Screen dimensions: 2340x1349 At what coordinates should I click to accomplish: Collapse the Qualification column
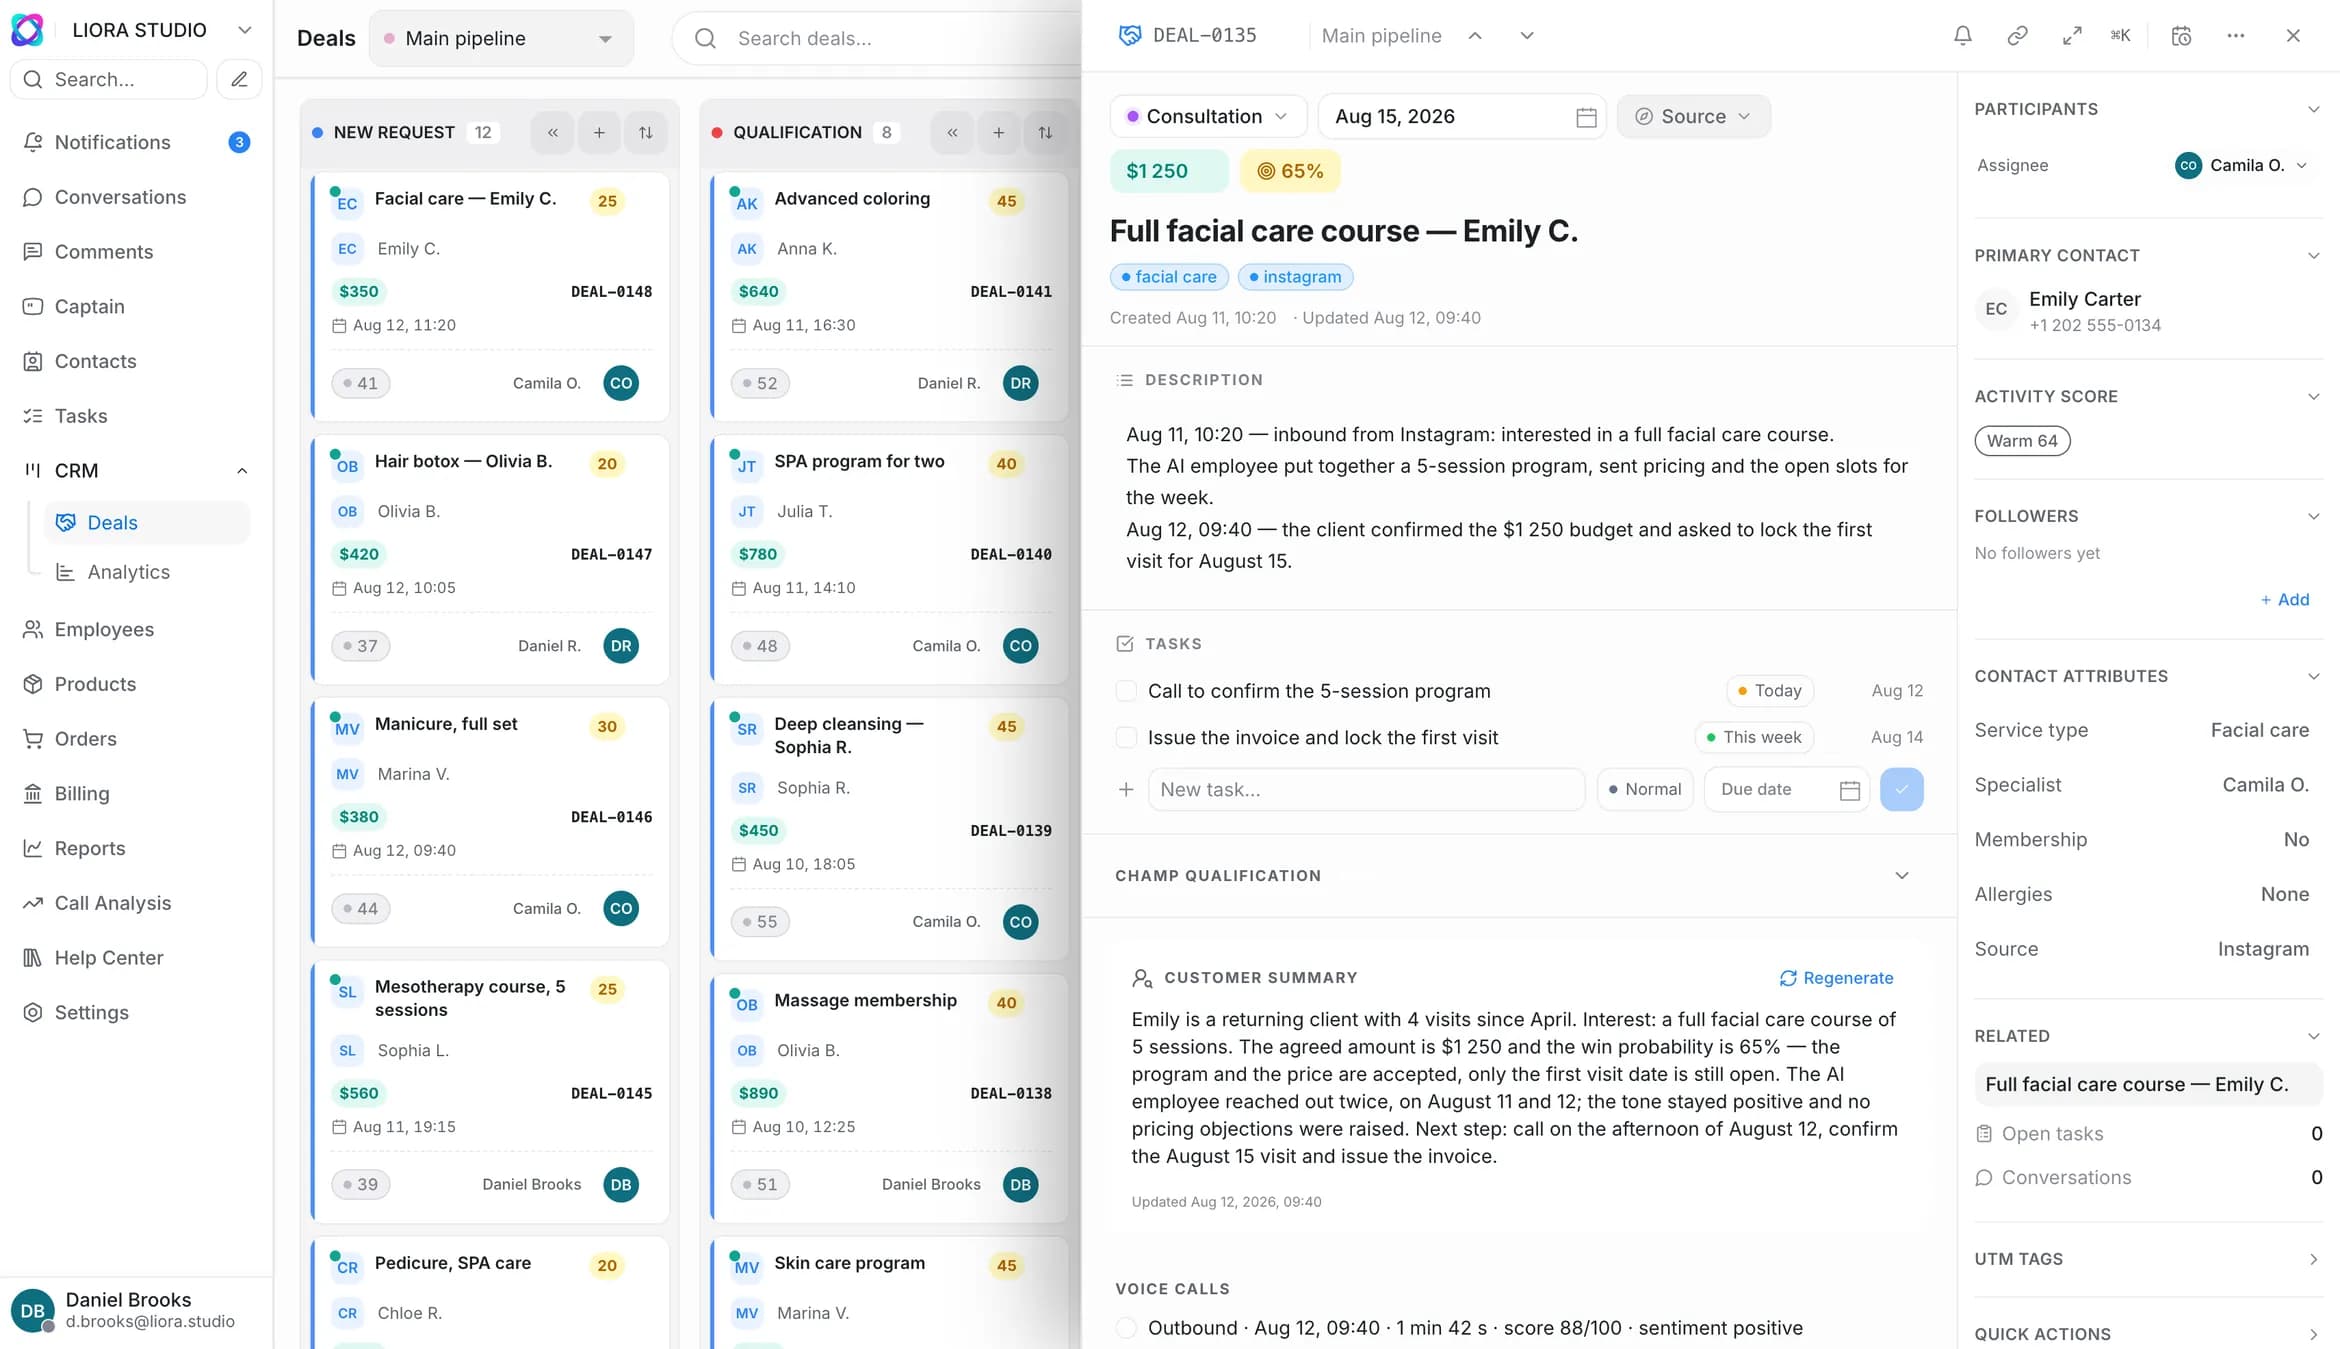click(x=952, y=132)
